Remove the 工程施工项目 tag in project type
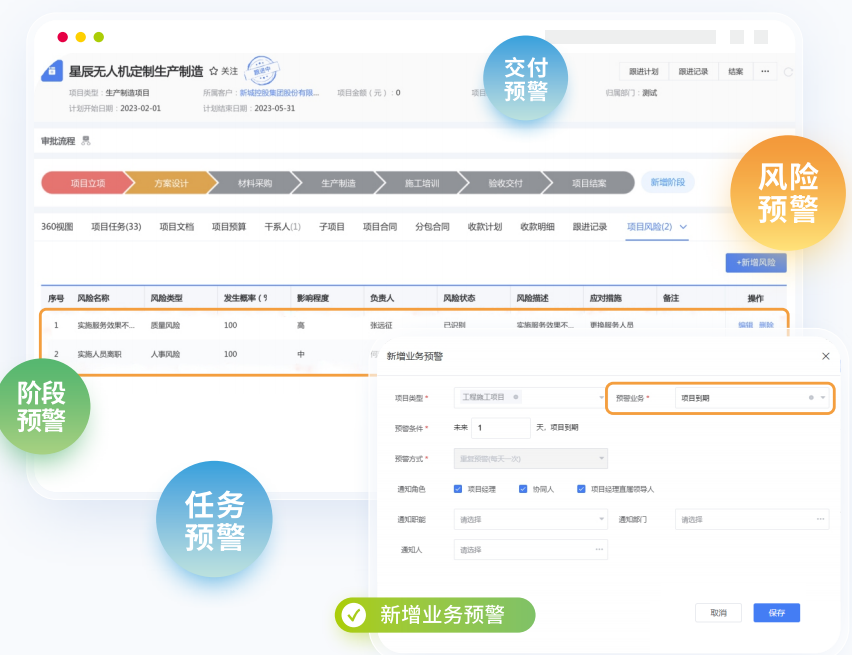Image resolution: width=852 pixels, height=655 pixels. [516, 397]
